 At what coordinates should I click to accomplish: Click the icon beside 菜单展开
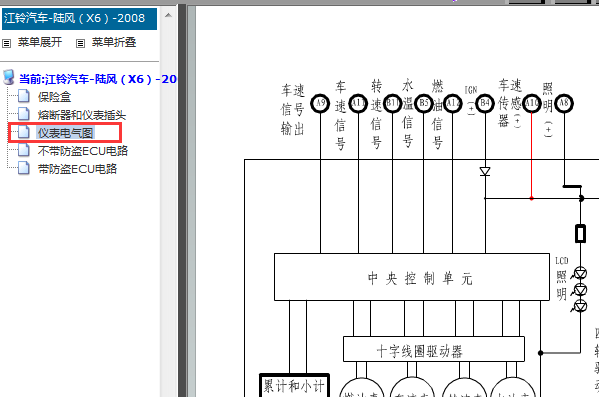click(x=6, y=43)
